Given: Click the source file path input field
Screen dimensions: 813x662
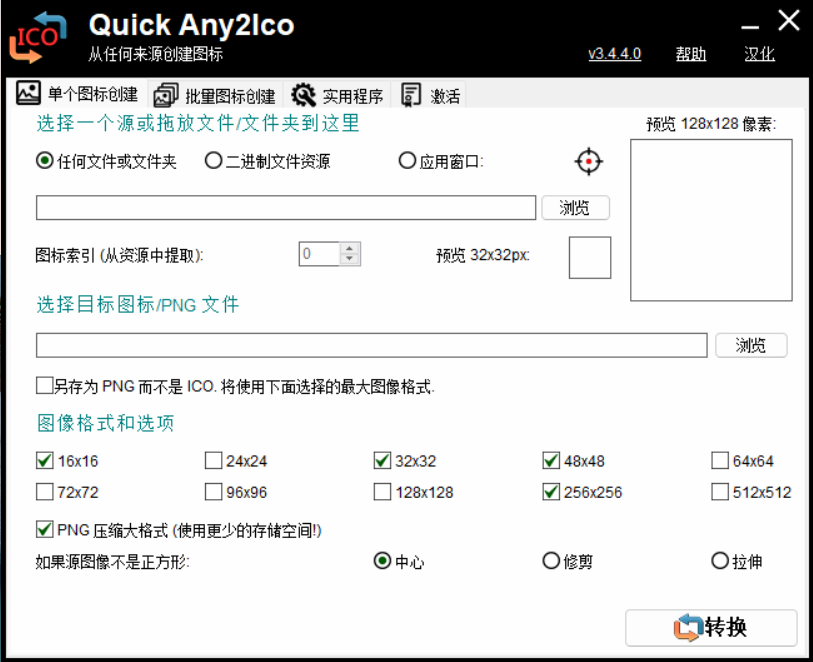Looking at the screenshot, I should [x=286, y=207].
